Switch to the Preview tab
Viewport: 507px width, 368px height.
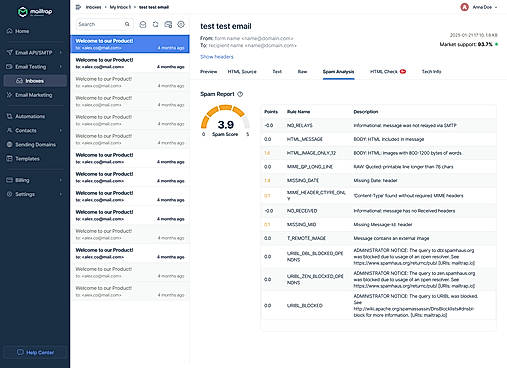point(209,72)
